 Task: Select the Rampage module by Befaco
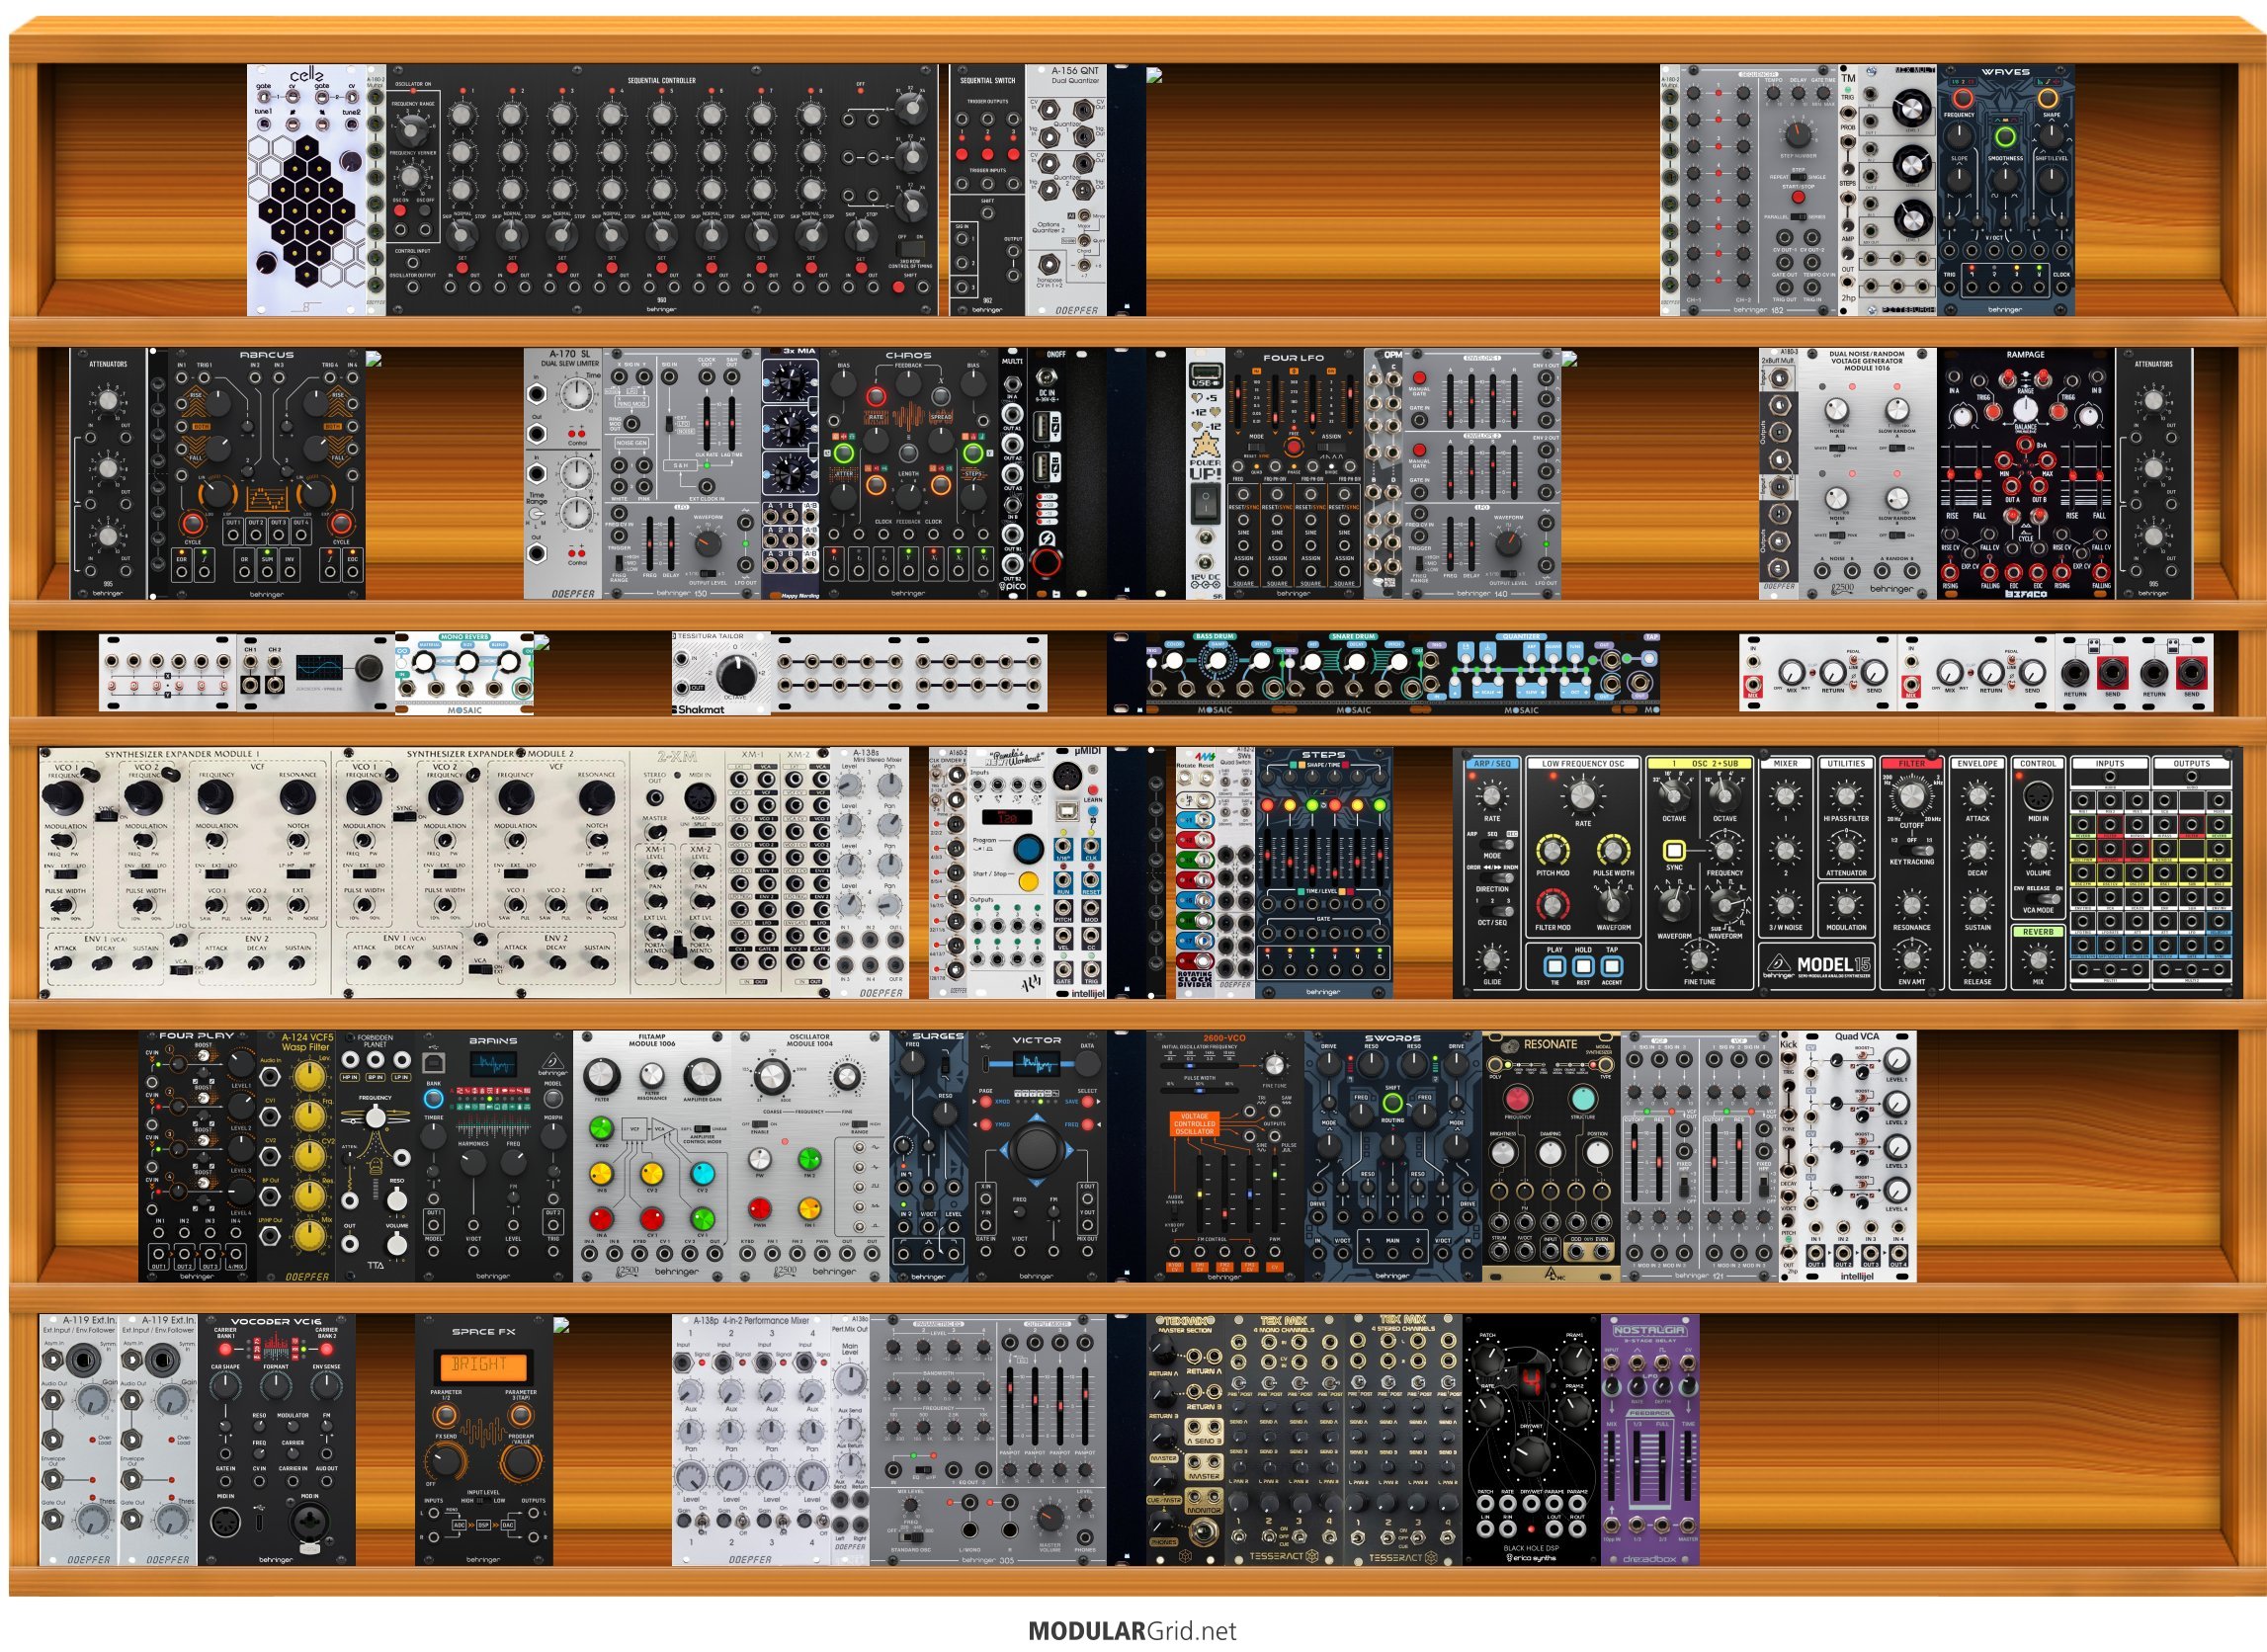2025,474
